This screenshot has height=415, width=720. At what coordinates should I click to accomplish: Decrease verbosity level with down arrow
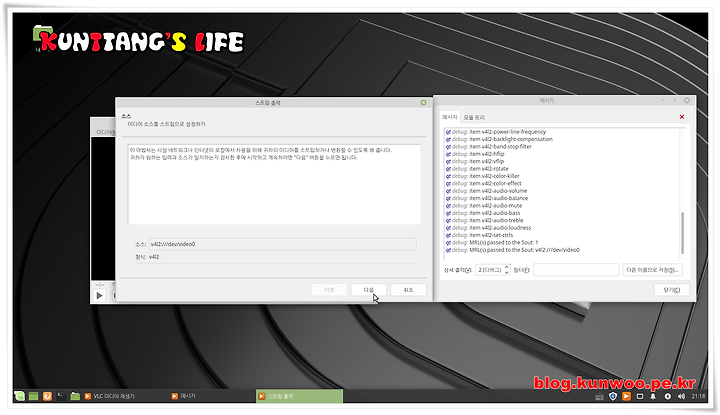coord(506,273)
